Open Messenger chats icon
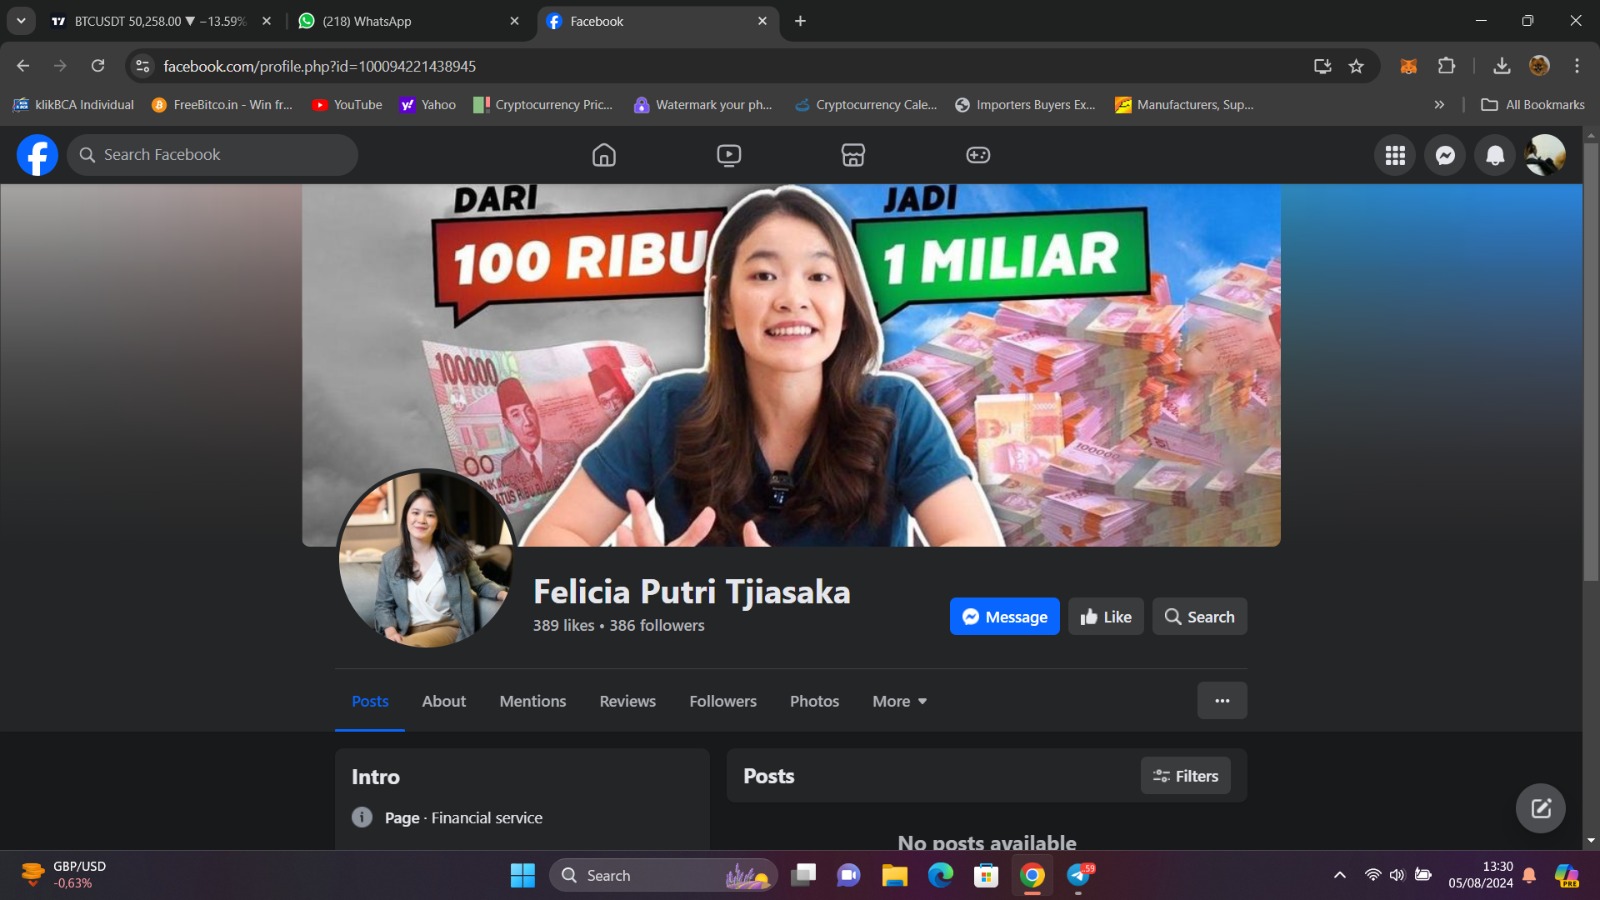The height and width of the screenshot is (900, 1600). (1445, 155)
